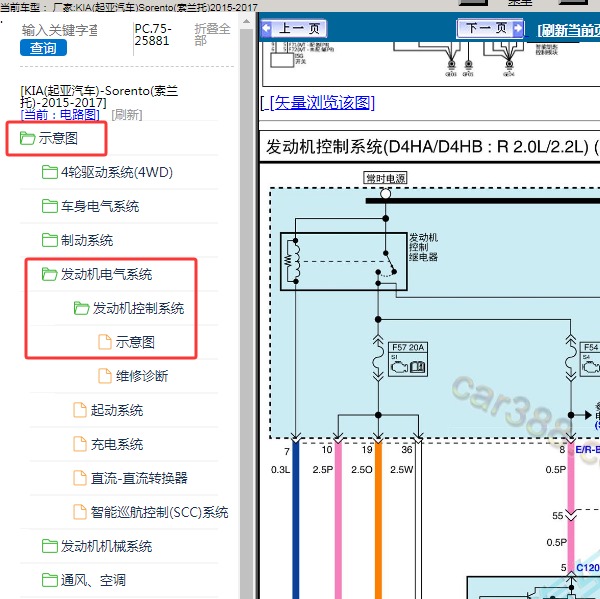
Task: Expand the 发动机机械系统 folder
Action: [106, 546]
